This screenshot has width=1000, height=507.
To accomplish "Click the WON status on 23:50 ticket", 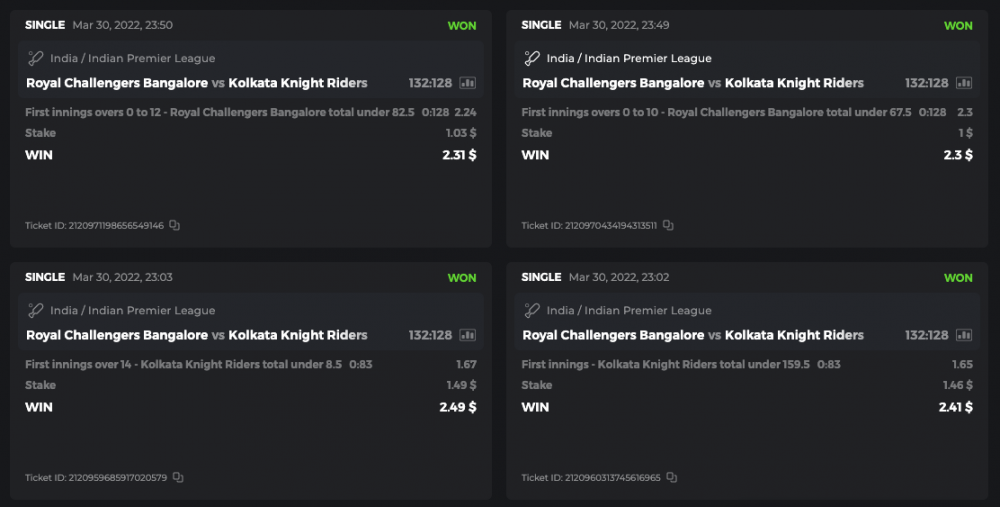I will [462, 26].
